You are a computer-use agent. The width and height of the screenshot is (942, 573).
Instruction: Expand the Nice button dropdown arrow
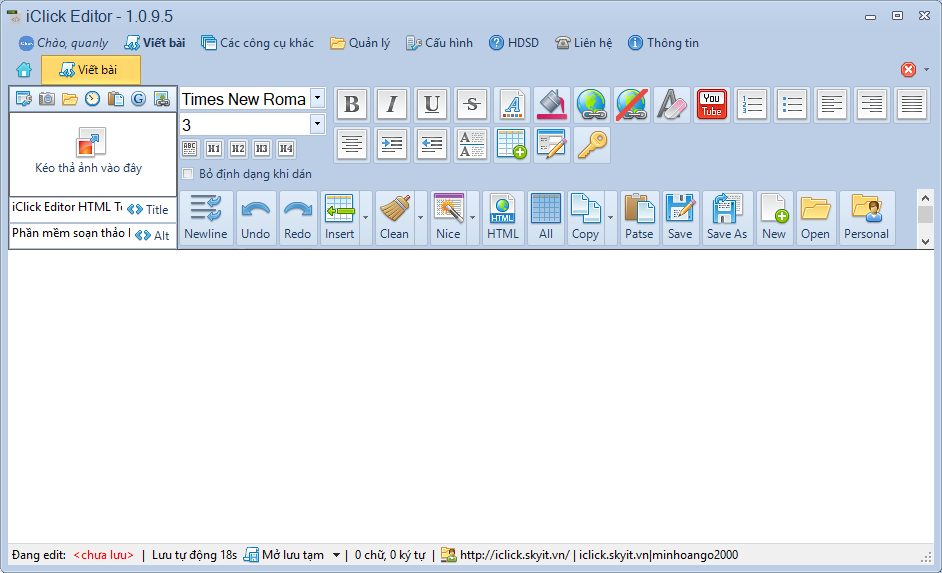coord(472,217)
